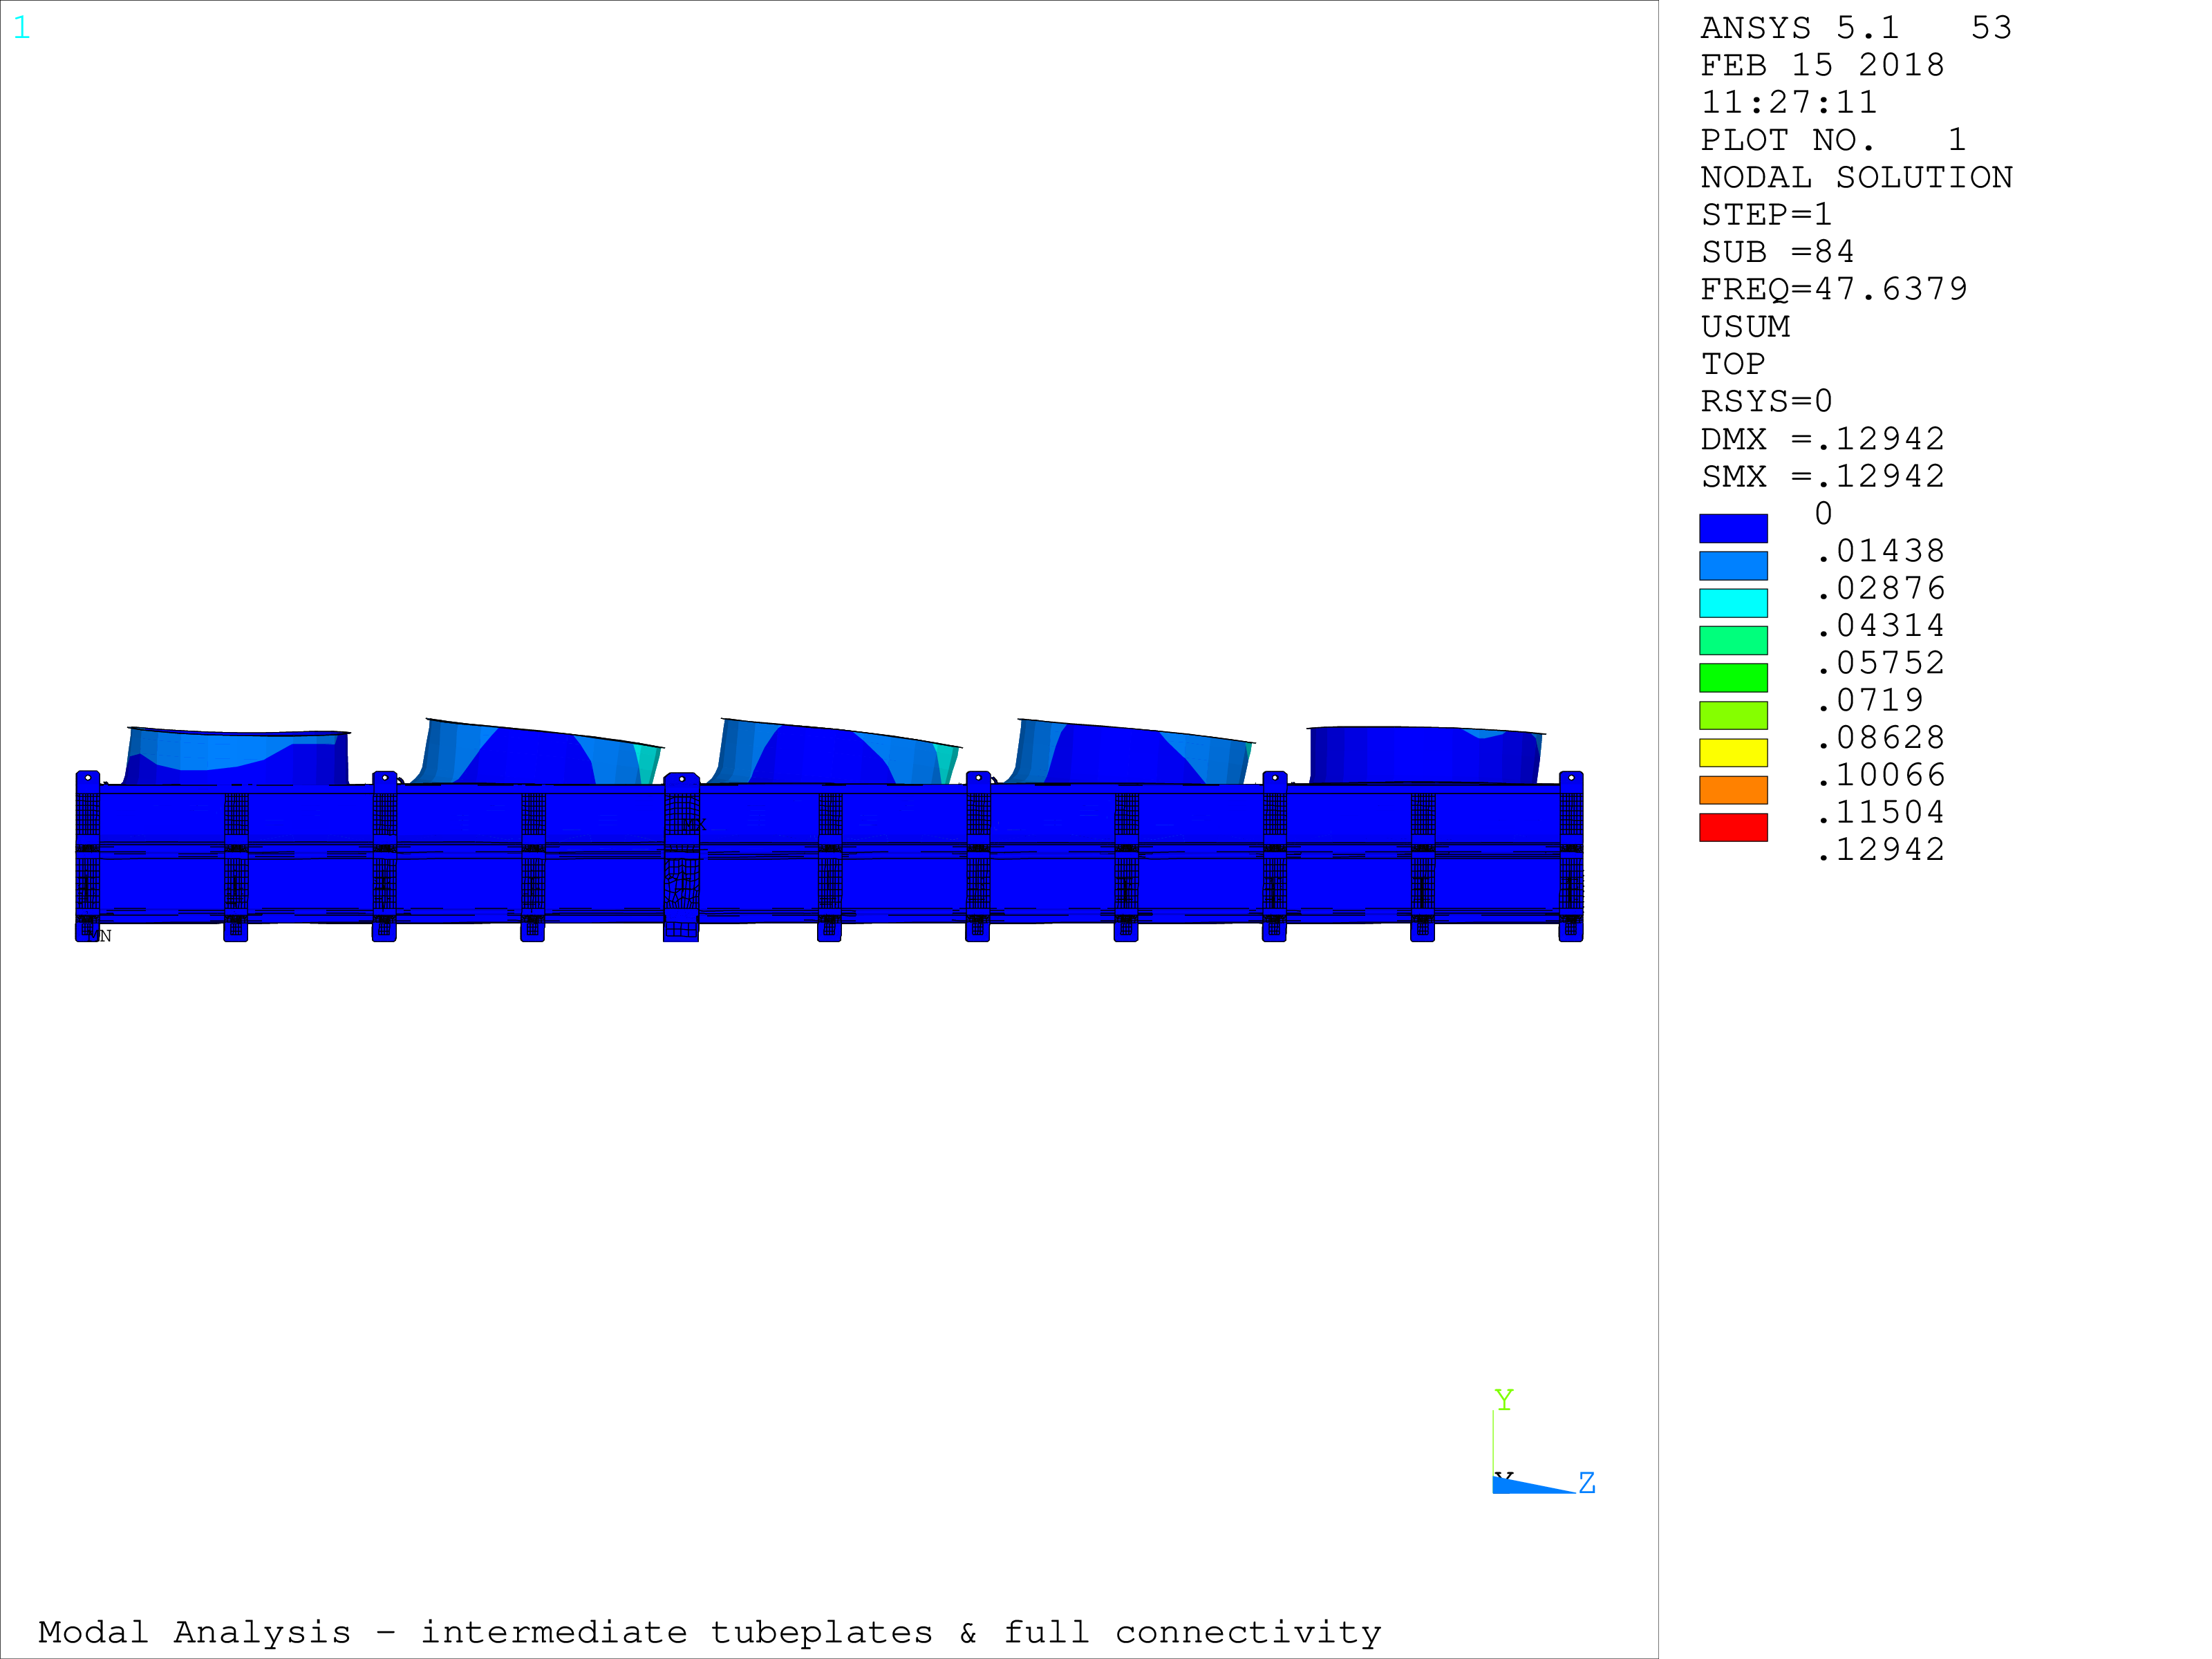2212x1659 pixels.
Task: Click the yellow legend swatch
Action: (x=1733, y=752)
